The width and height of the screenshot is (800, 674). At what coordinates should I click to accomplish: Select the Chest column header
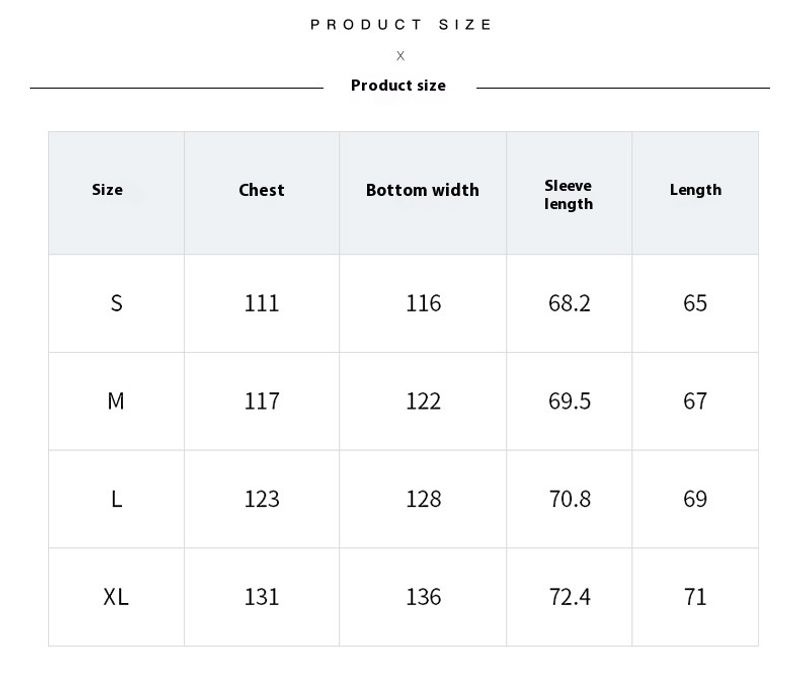pyautogui.click(x=261, y=190)
